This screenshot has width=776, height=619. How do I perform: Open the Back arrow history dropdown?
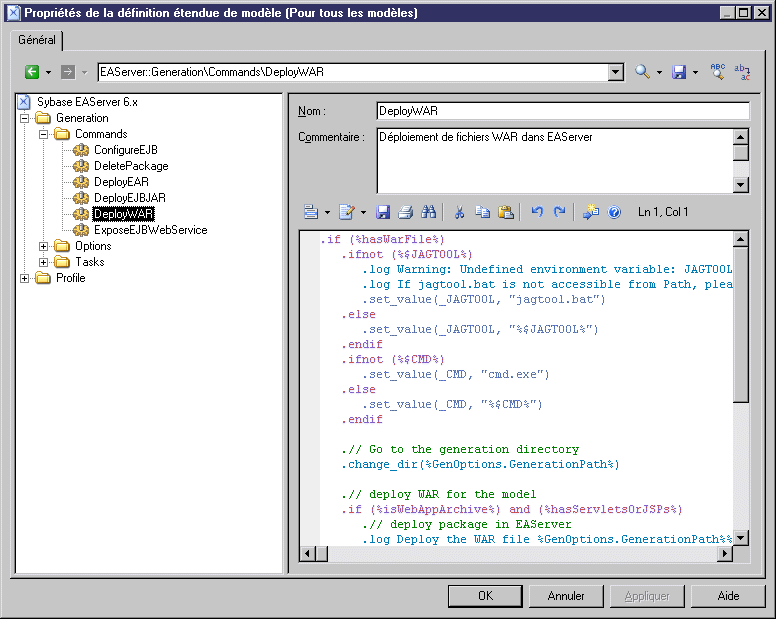48,72
